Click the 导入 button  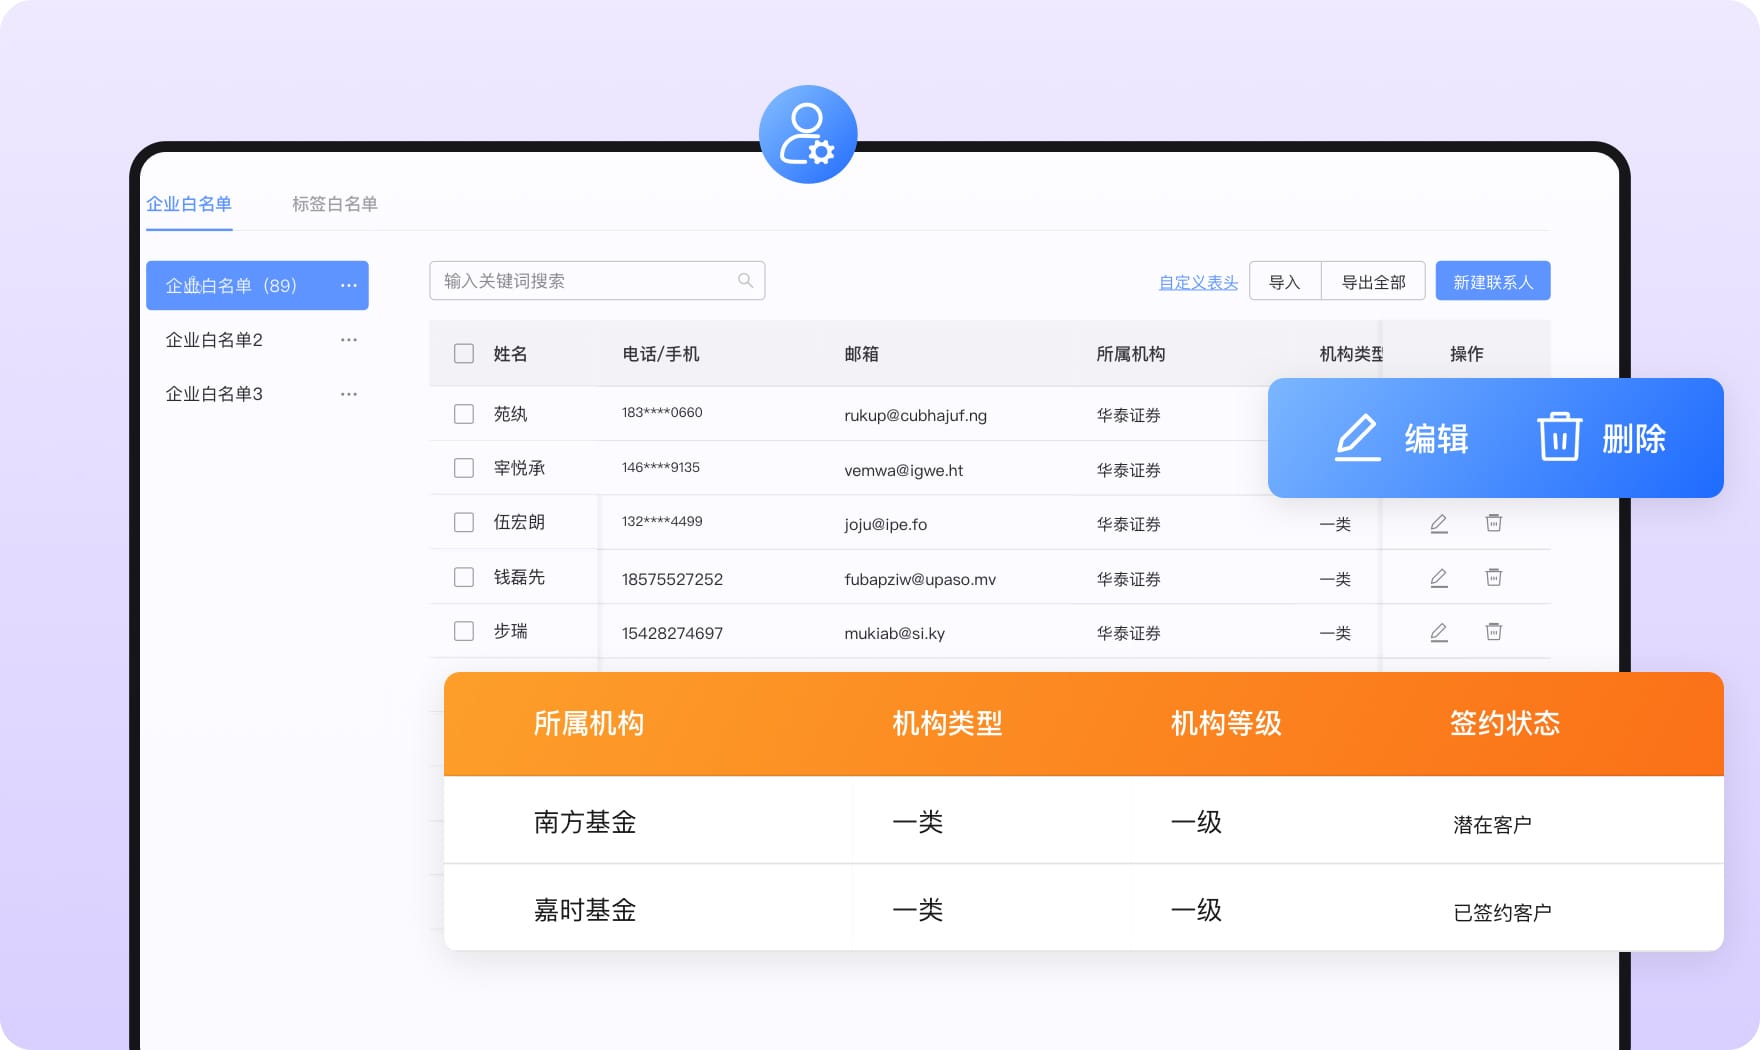click(1285, 281)
